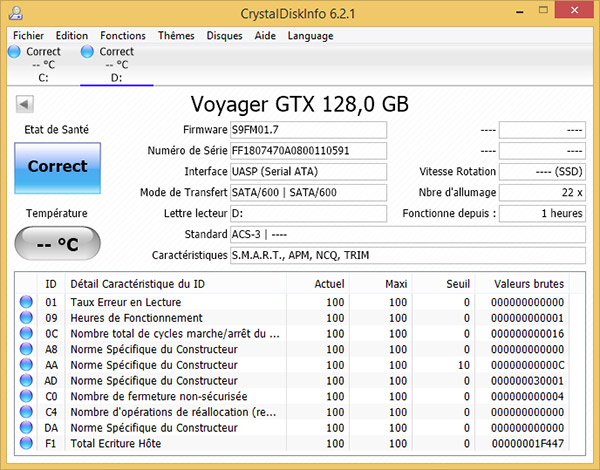This screenshot has width=600, height=470.
Task: Click the blue Correct health status button
Action: pos(57,168)
